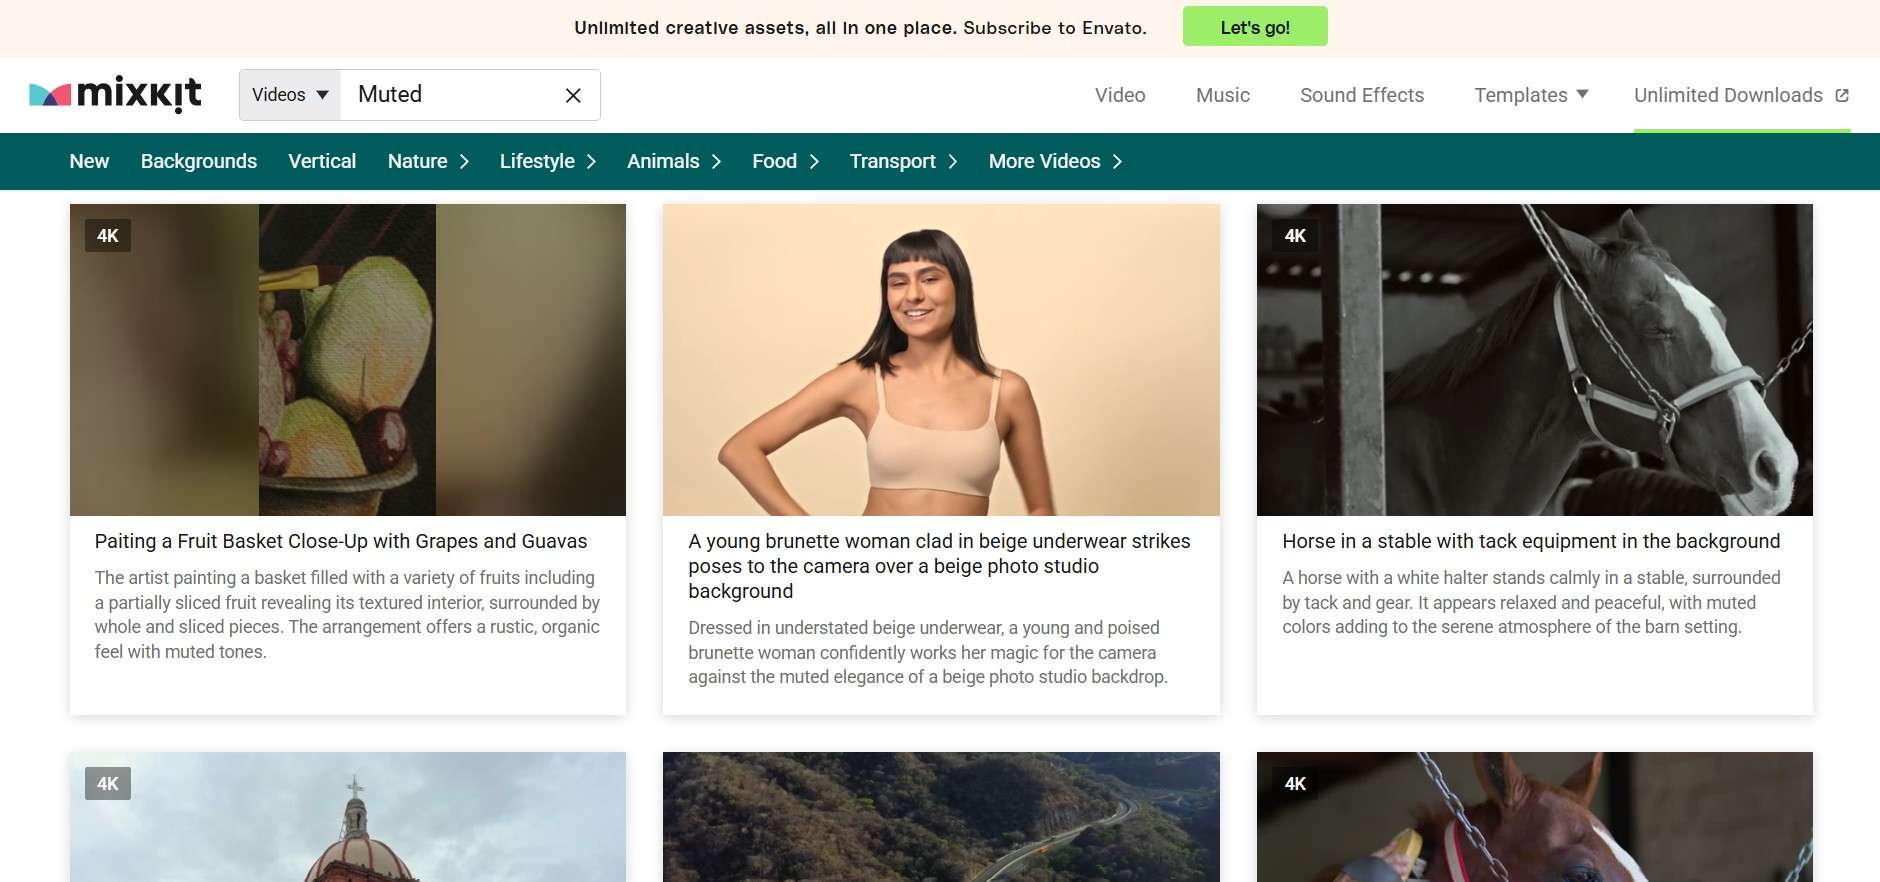The image size is (1880, 882).
Task: Open the aerial mountain road video thumbnail
Action: tap(941, 817)
